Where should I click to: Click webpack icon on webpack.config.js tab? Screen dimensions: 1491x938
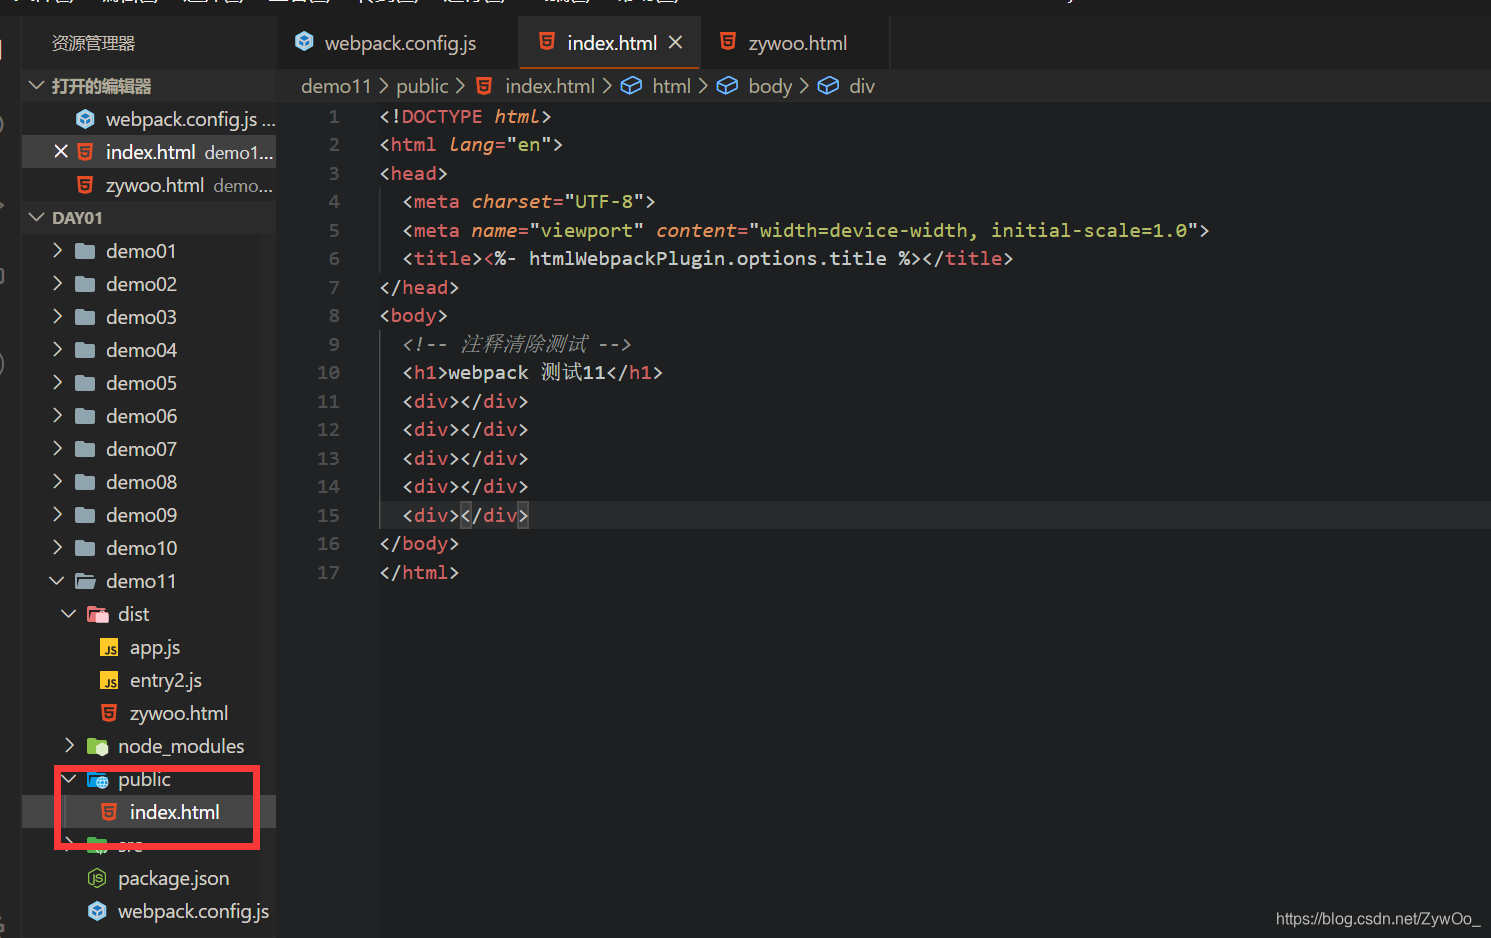click(x=305, y=41)
